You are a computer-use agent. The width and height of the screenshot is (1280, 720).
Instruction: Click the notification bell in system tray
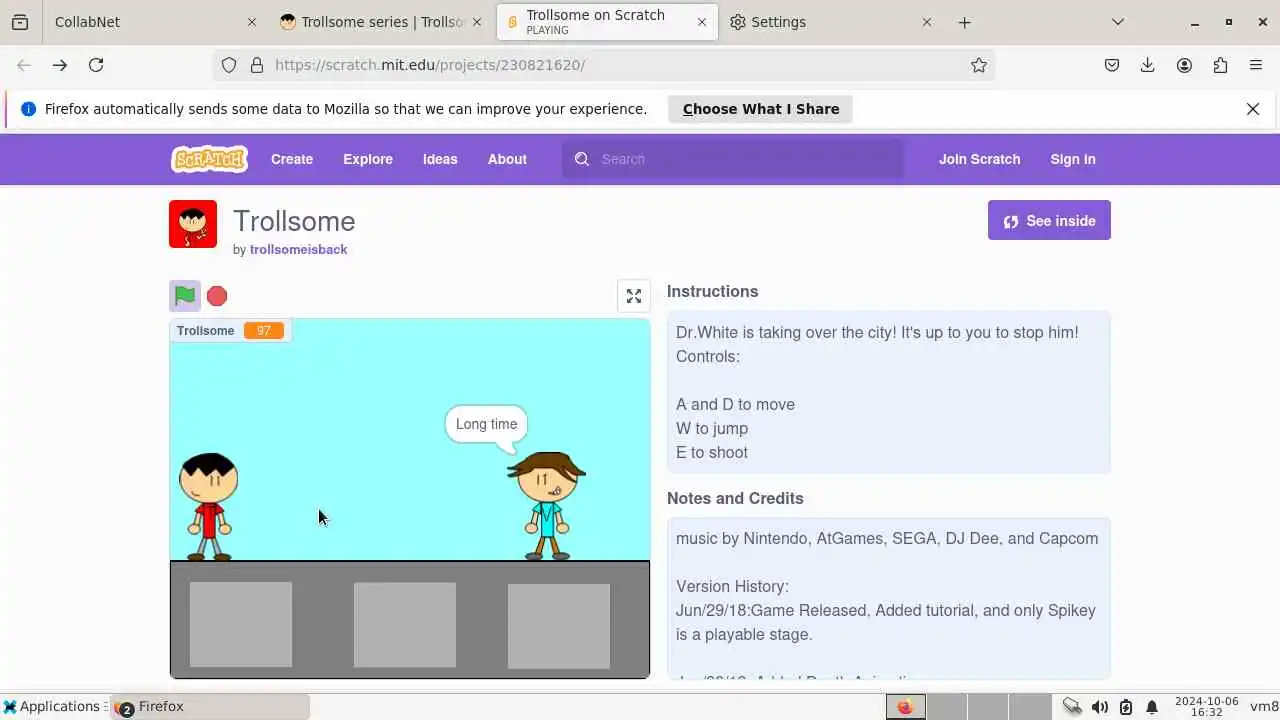pos(1152,707)
